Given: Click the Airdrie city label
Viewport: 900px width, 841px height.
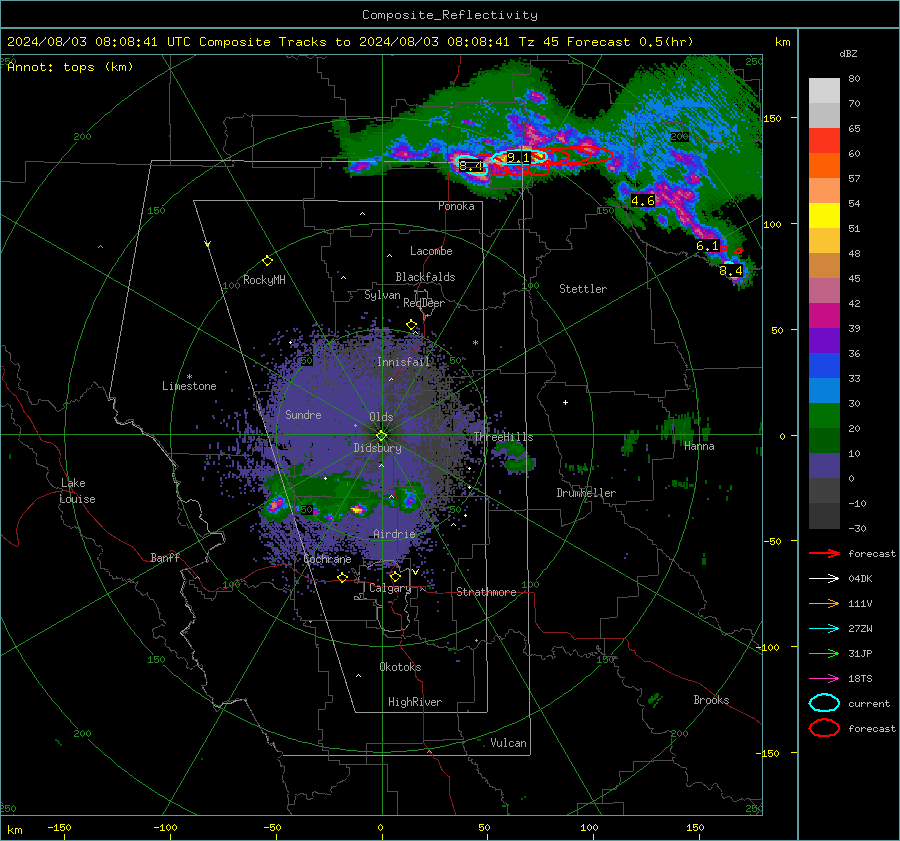Looking at the screenshot, I should tap(394, 534).
